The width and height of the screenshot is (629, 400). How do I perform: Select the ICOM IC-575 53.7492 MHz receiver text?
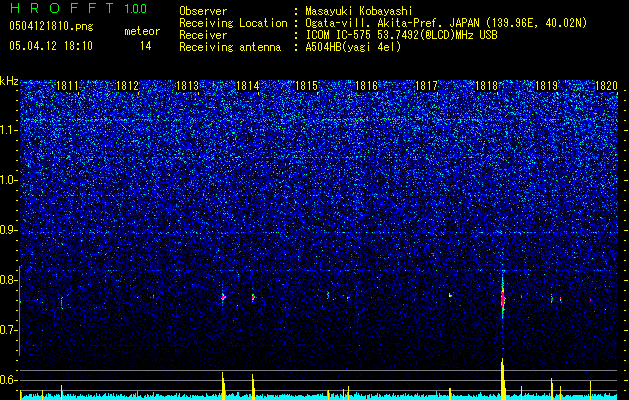(x=401, y=35)
